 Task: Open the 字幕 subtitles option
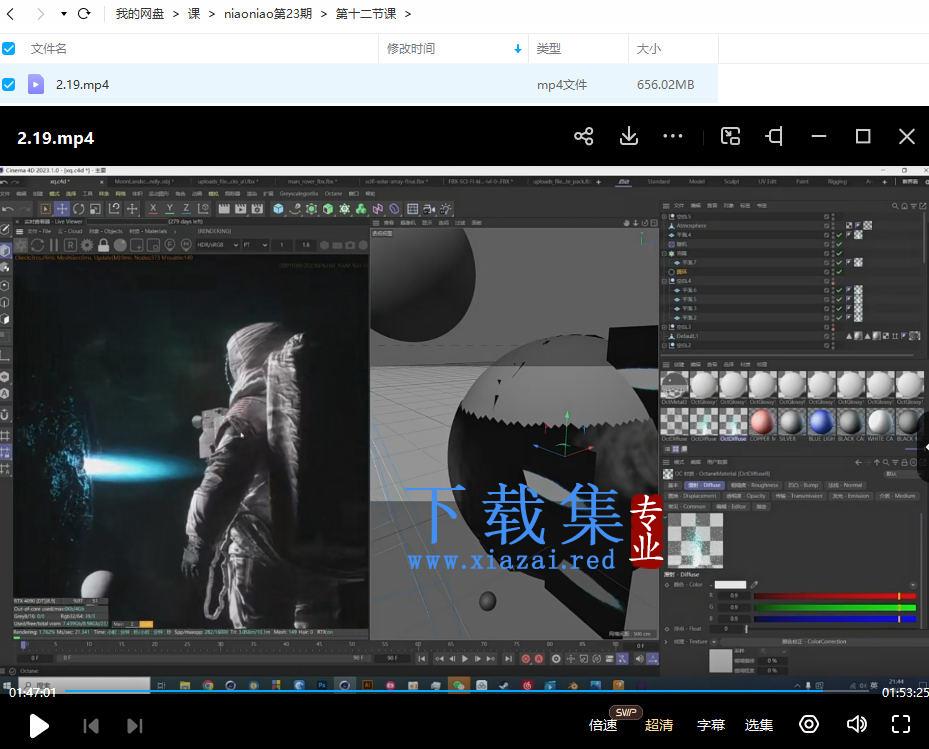[711, 725]
